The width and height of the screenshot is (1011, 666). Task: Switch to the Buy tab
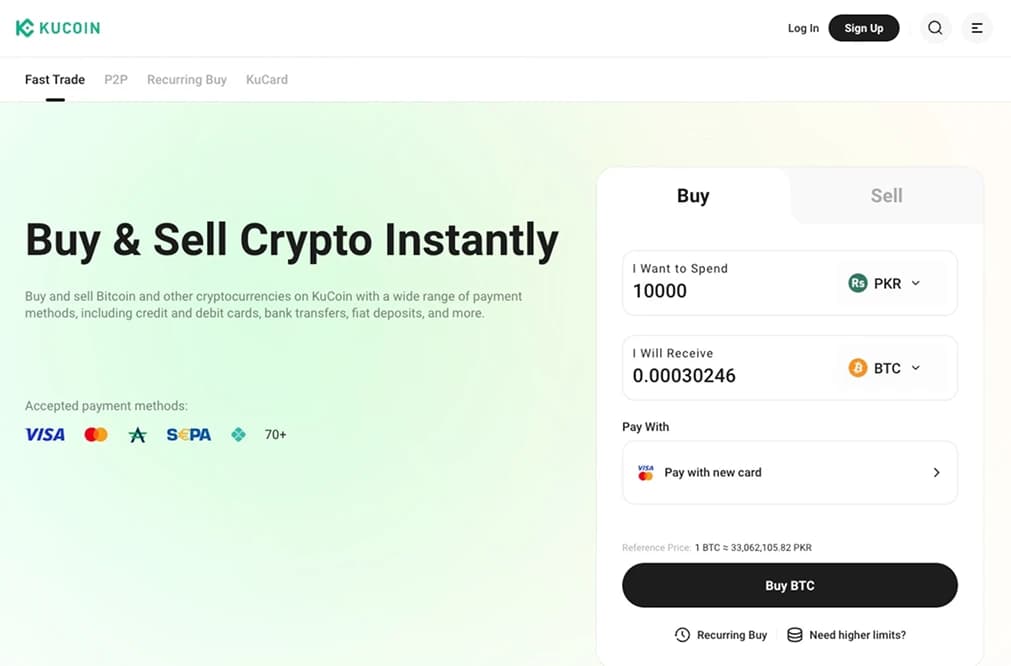(692, 196)
